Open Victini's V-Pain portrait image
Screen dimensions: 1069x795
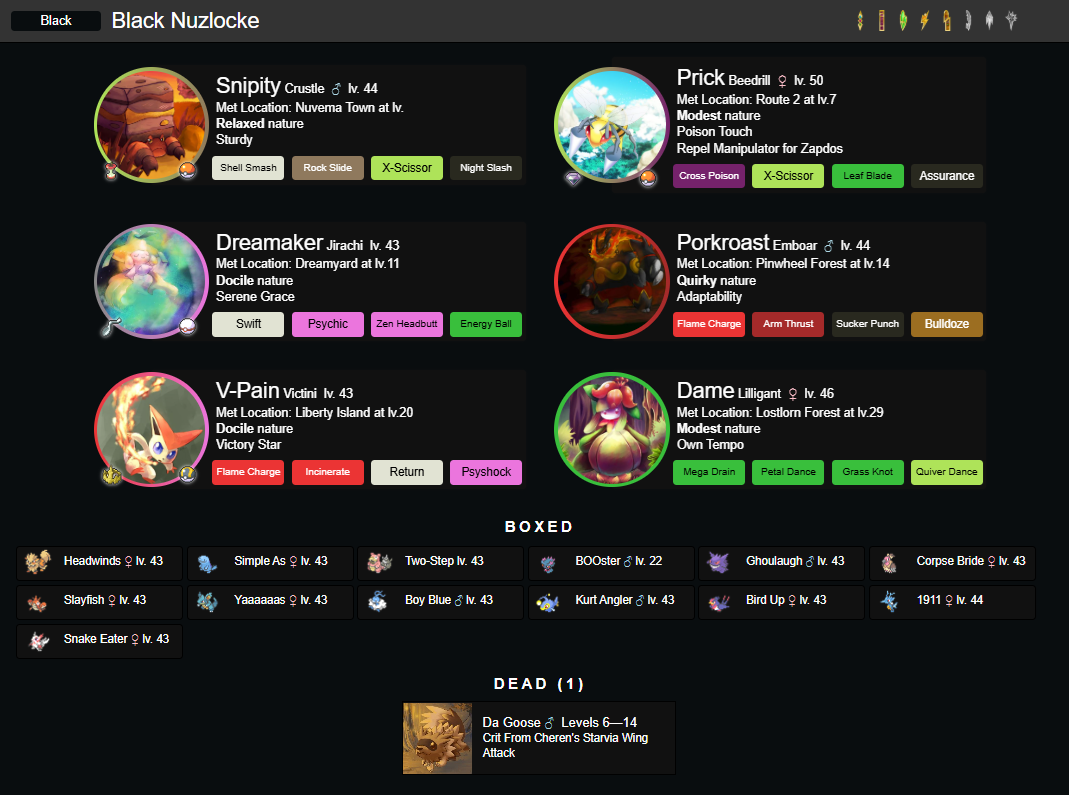pyautogui.click(x=151, y=430)
